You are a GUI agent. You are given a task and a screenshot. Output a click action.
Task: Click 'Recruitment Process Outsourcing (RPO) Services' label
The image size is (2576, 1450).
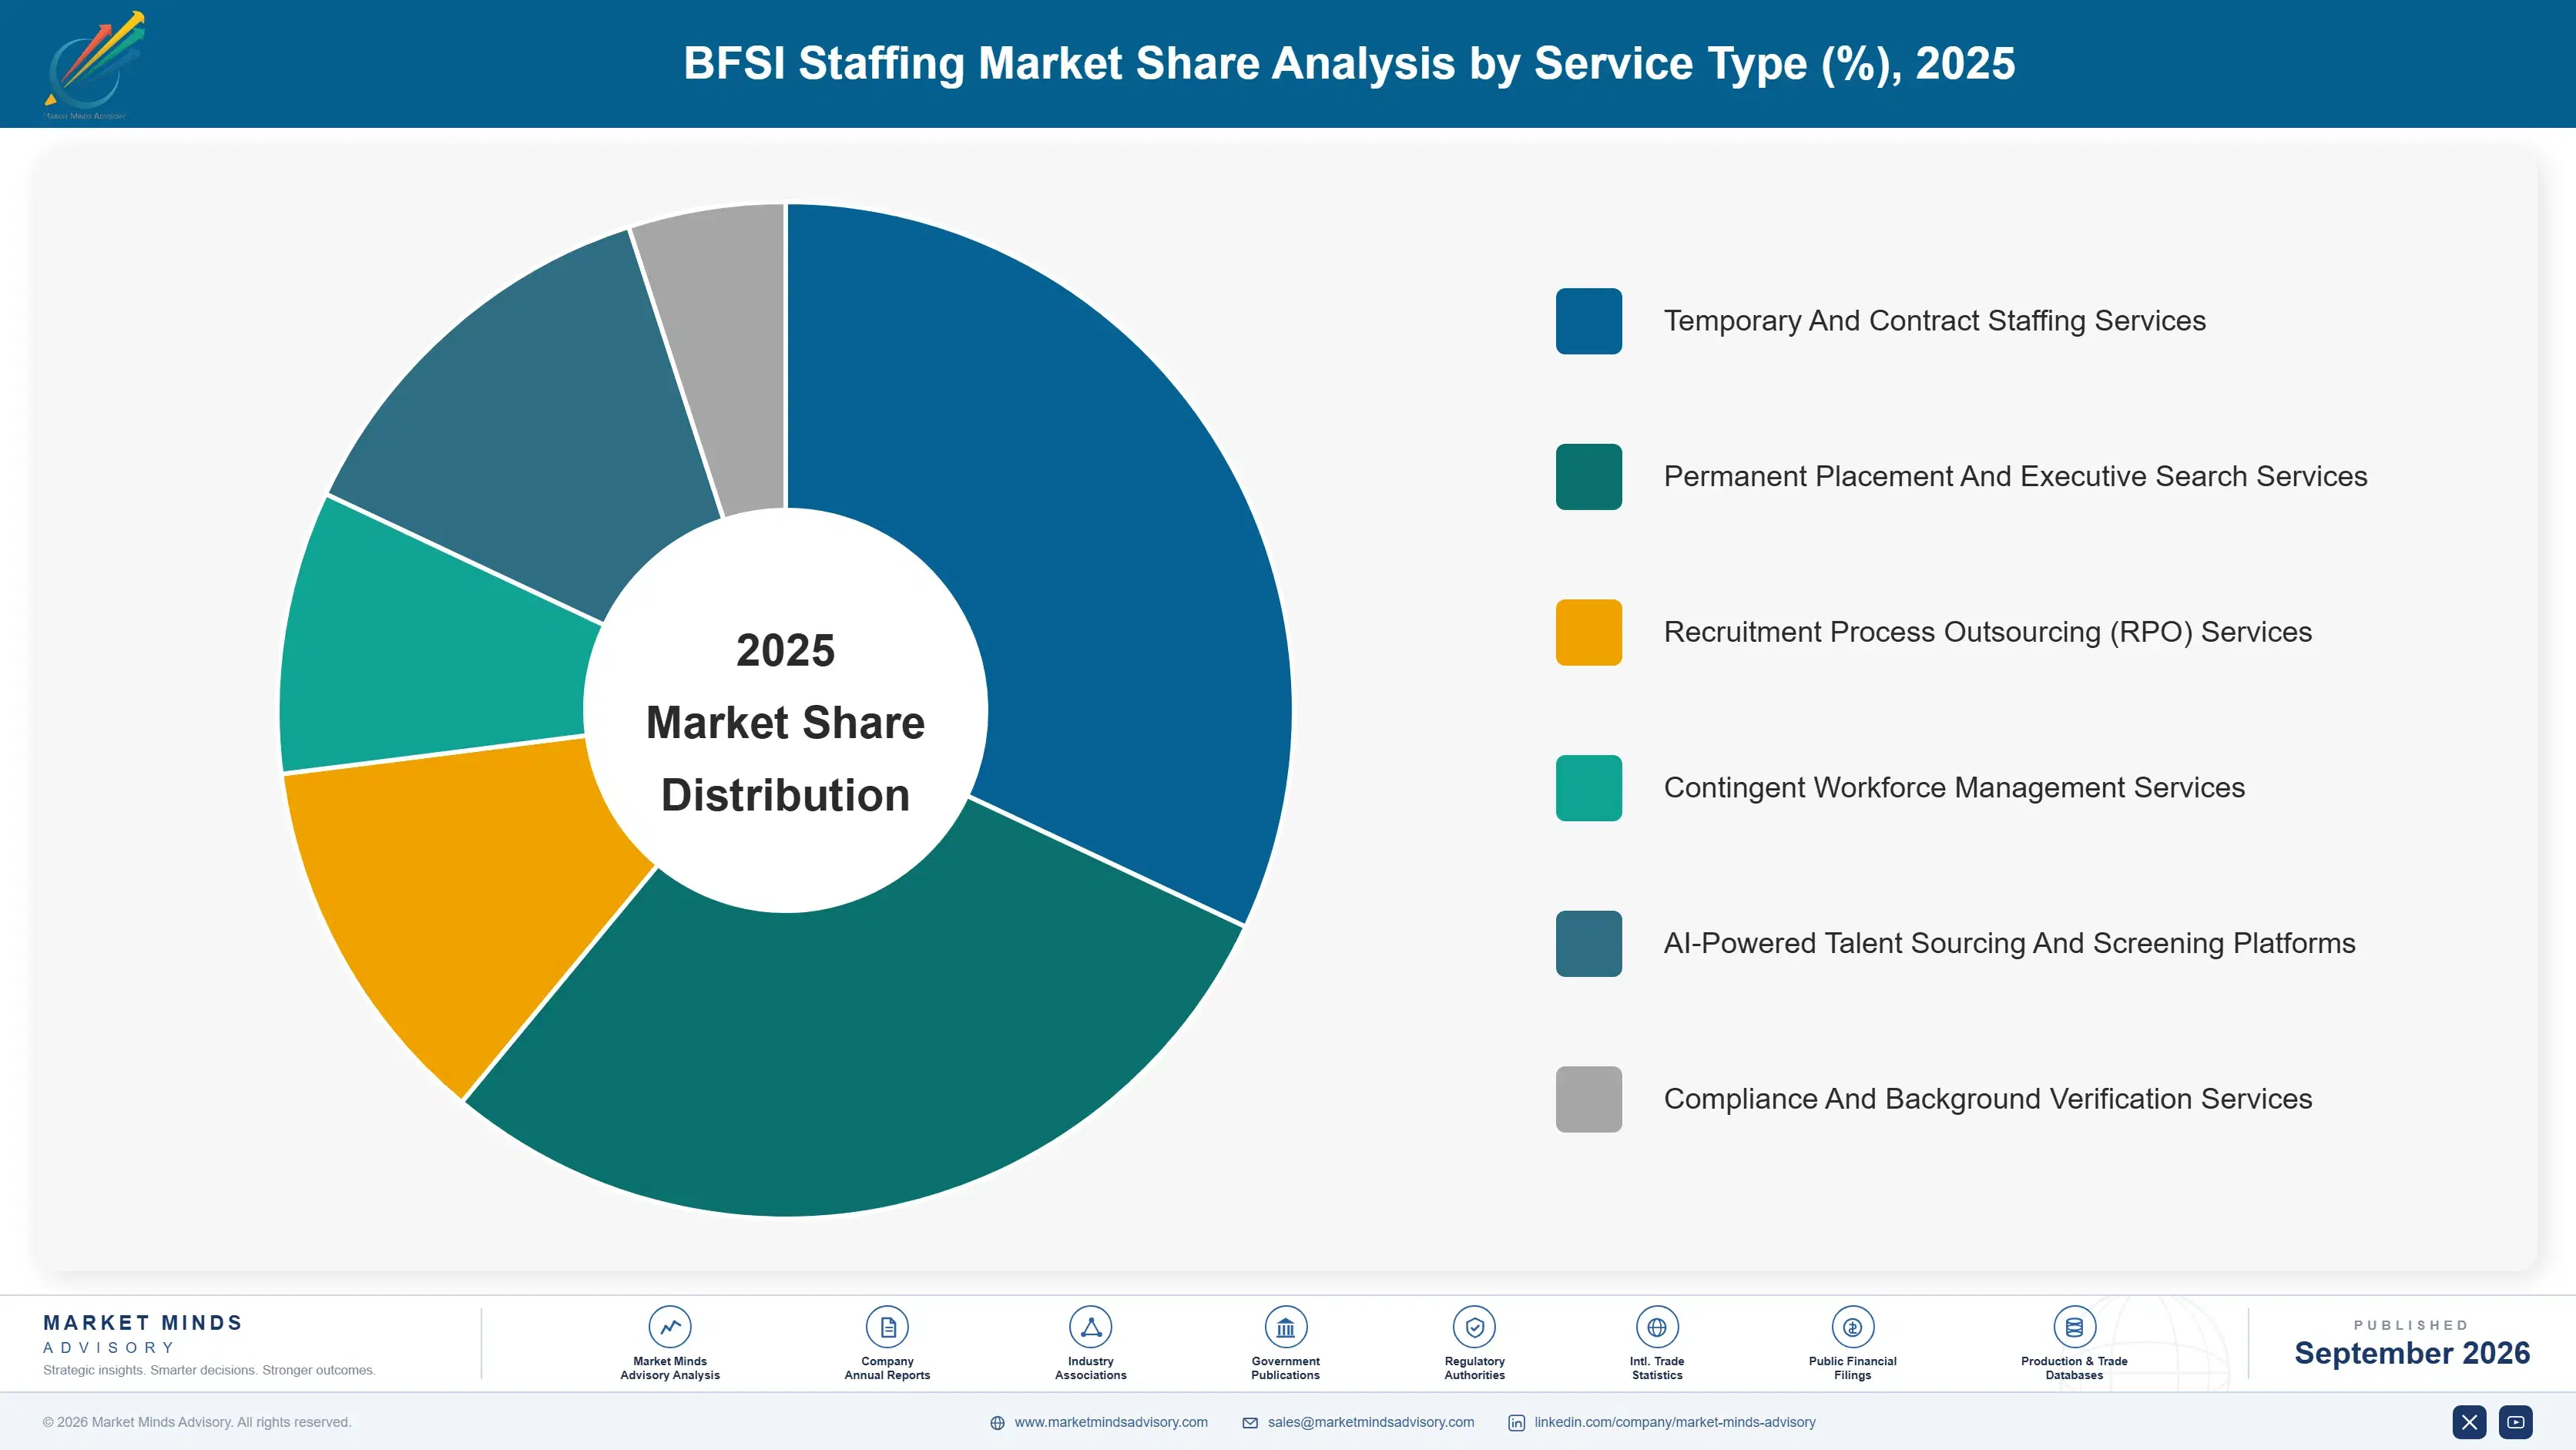coord(1987,632)
